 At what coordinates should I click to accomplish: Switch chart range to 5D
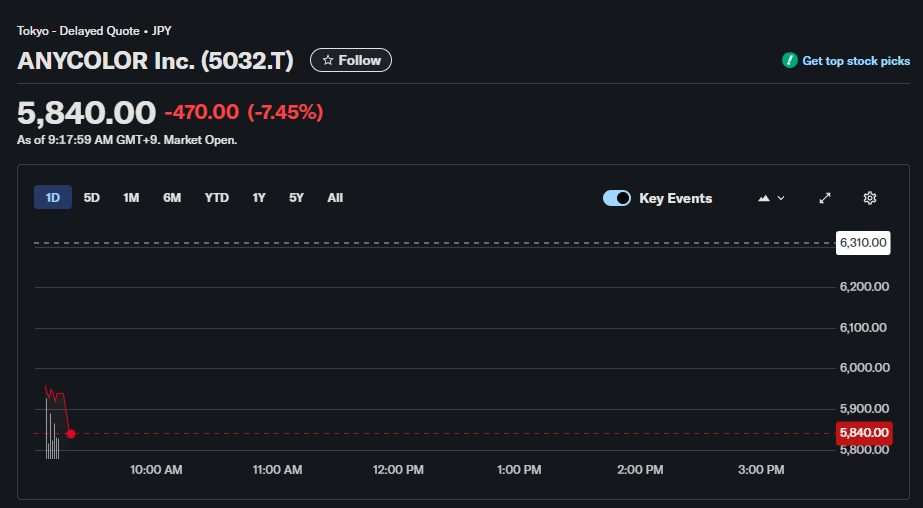click(91, 198)
